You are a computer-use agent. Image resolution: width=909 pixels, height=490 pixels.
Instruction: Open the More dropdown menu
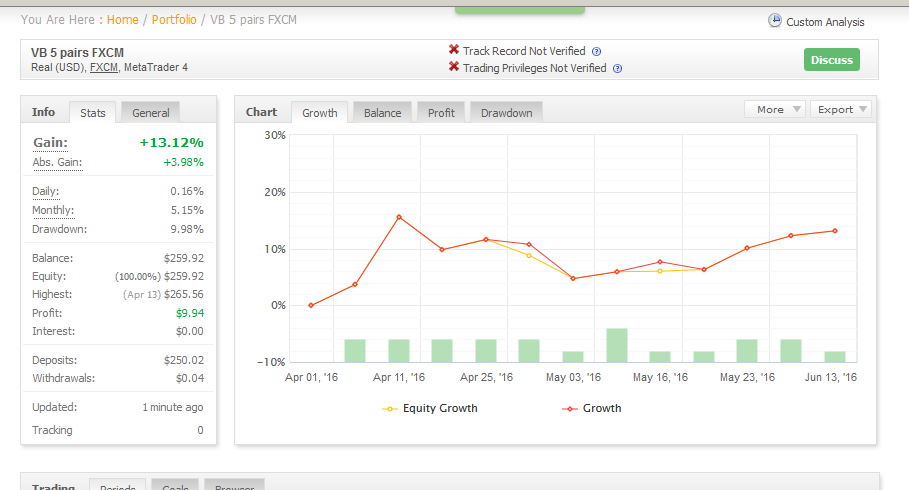click(775, 110)
